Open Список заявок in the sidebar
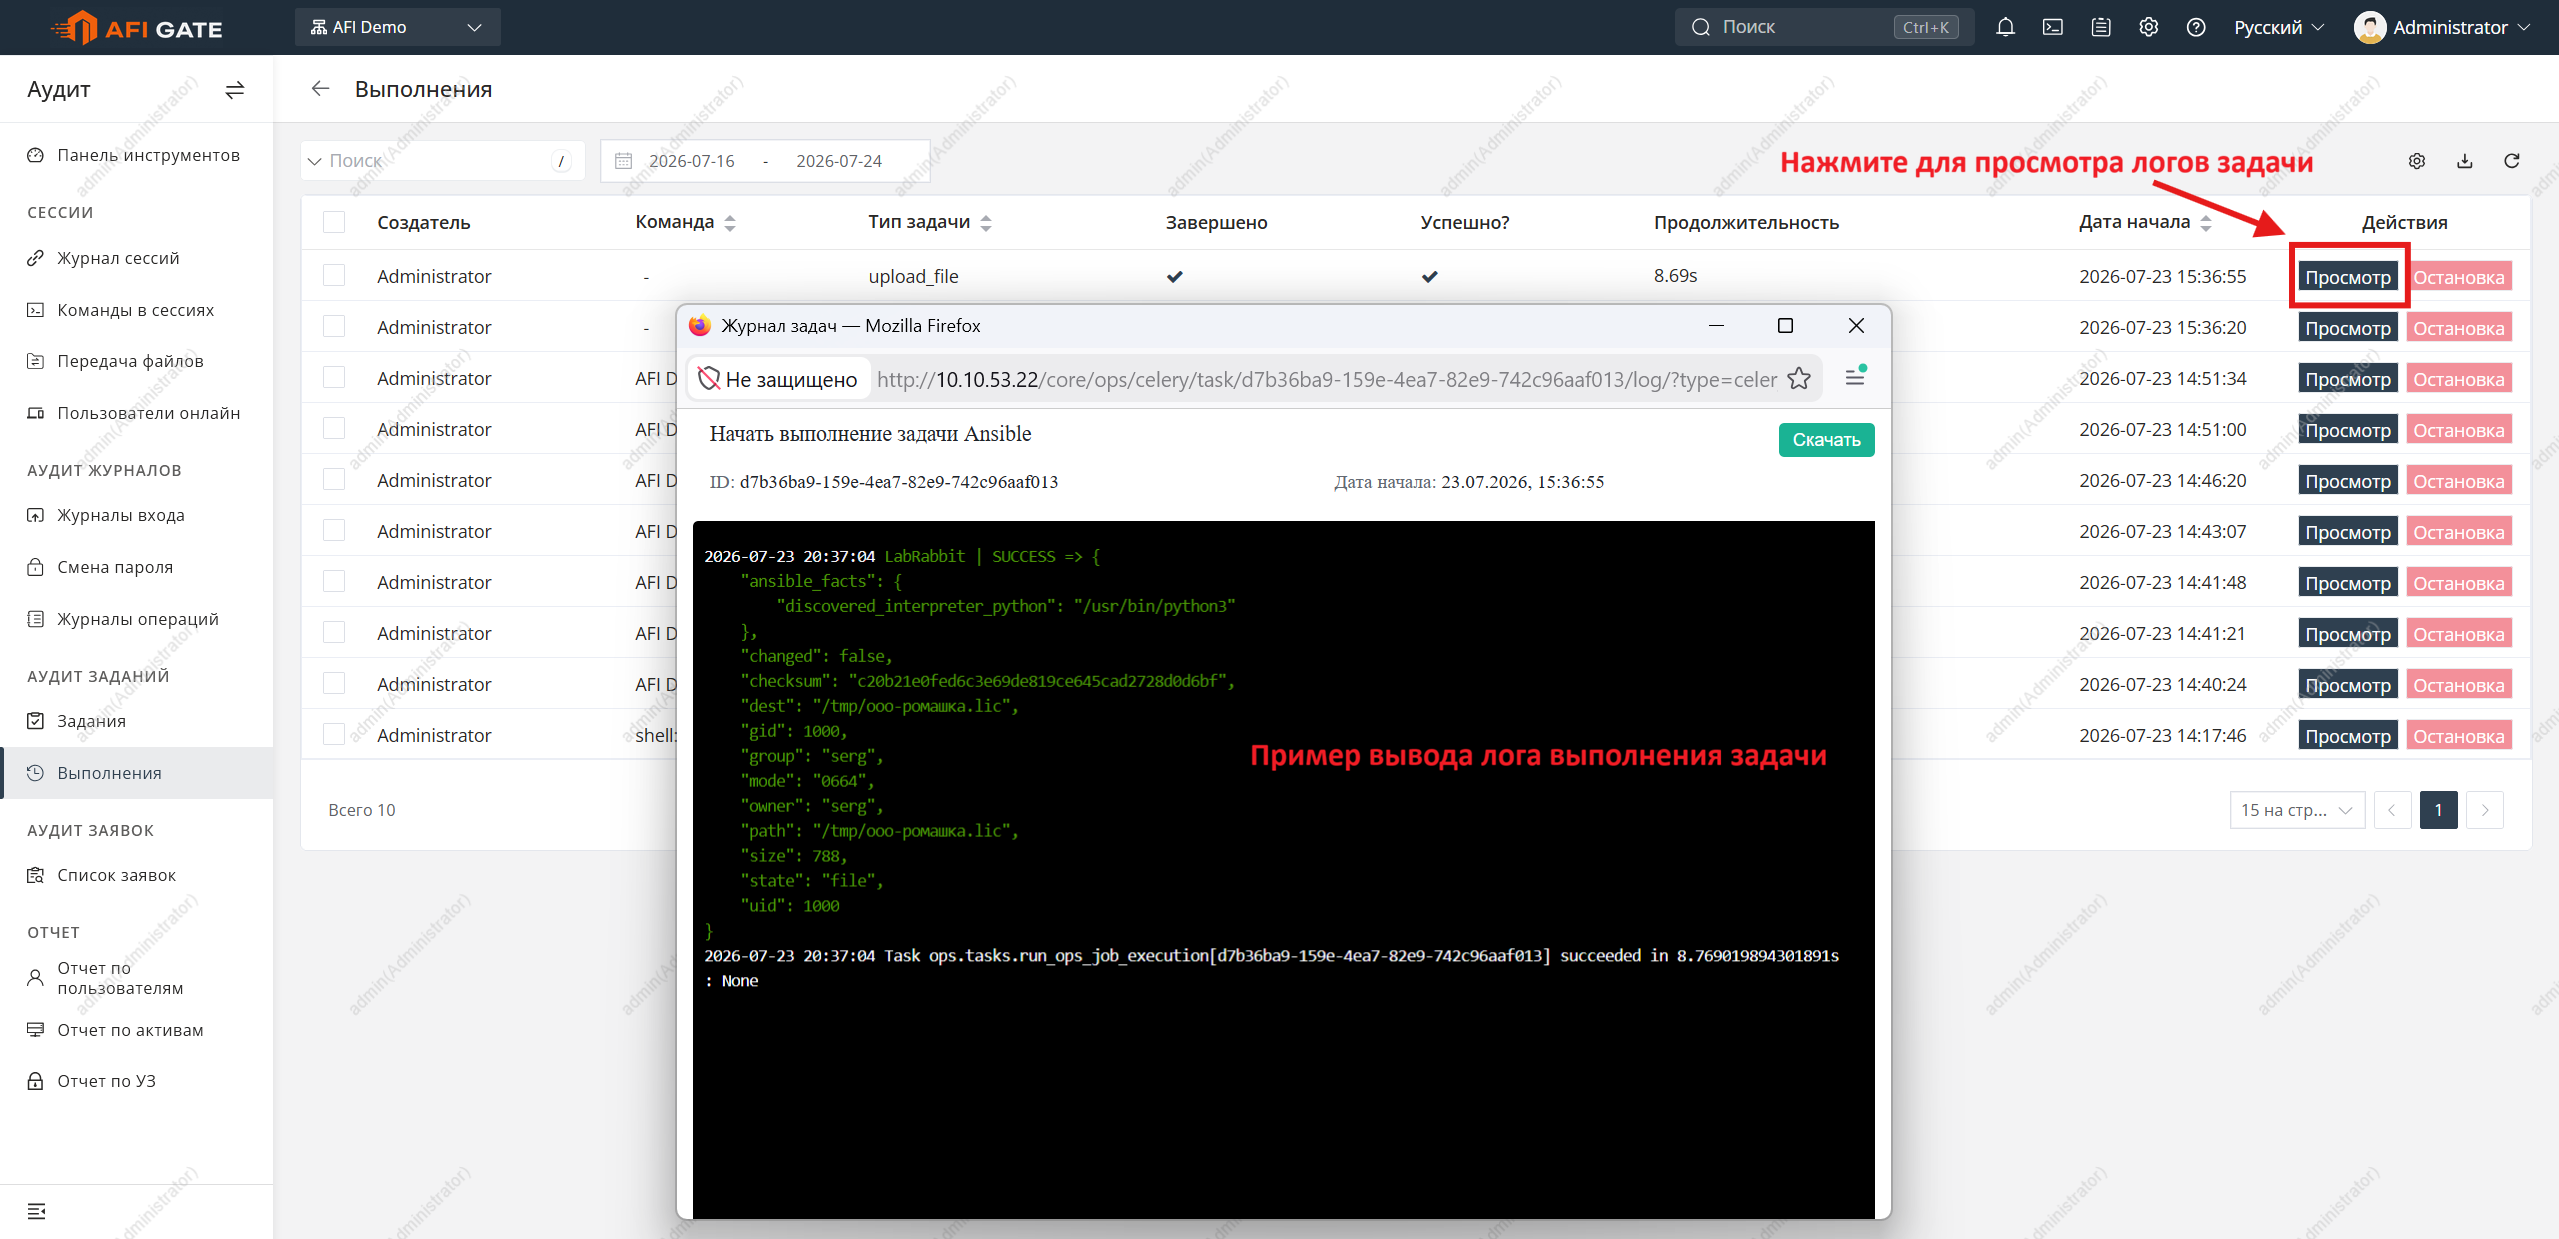This screenshot has height=1239, width=2559. [x=136, y=875]
